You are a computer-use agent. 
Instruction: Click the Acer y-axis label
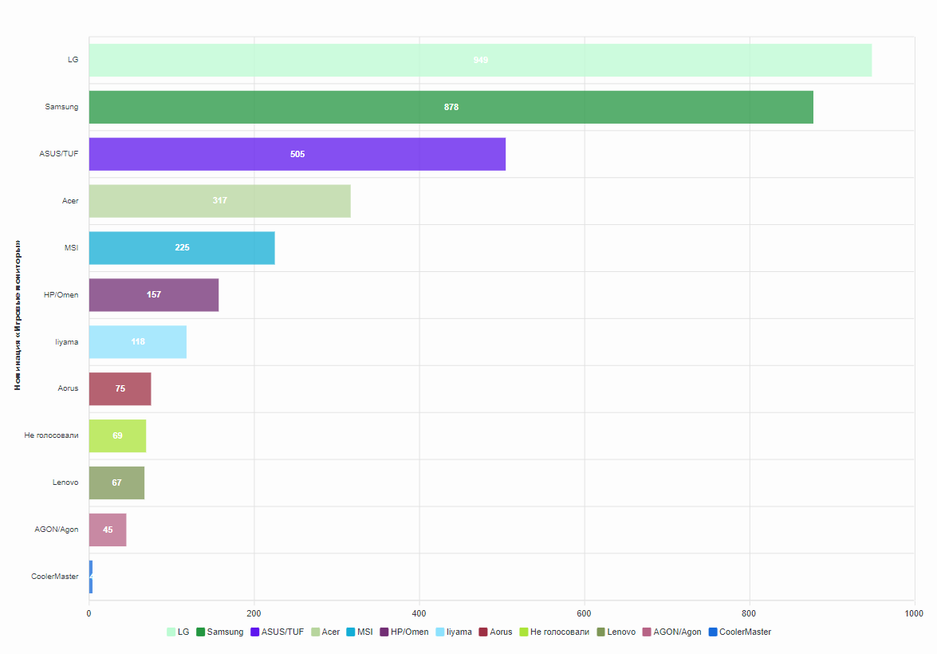pos(71,201)
